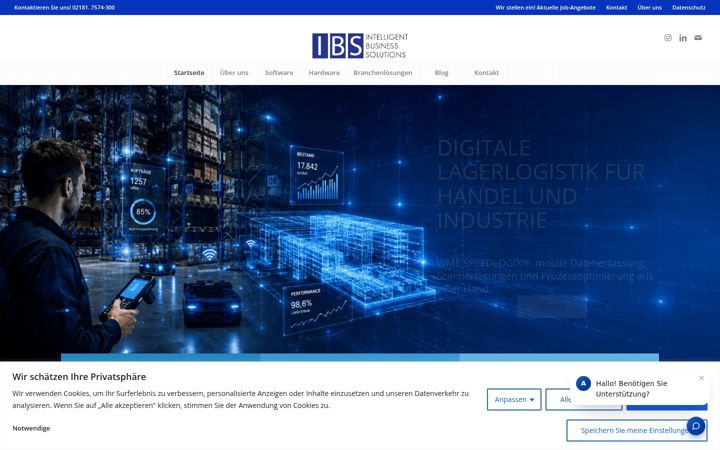Go to the Startseite menu item

189,73
